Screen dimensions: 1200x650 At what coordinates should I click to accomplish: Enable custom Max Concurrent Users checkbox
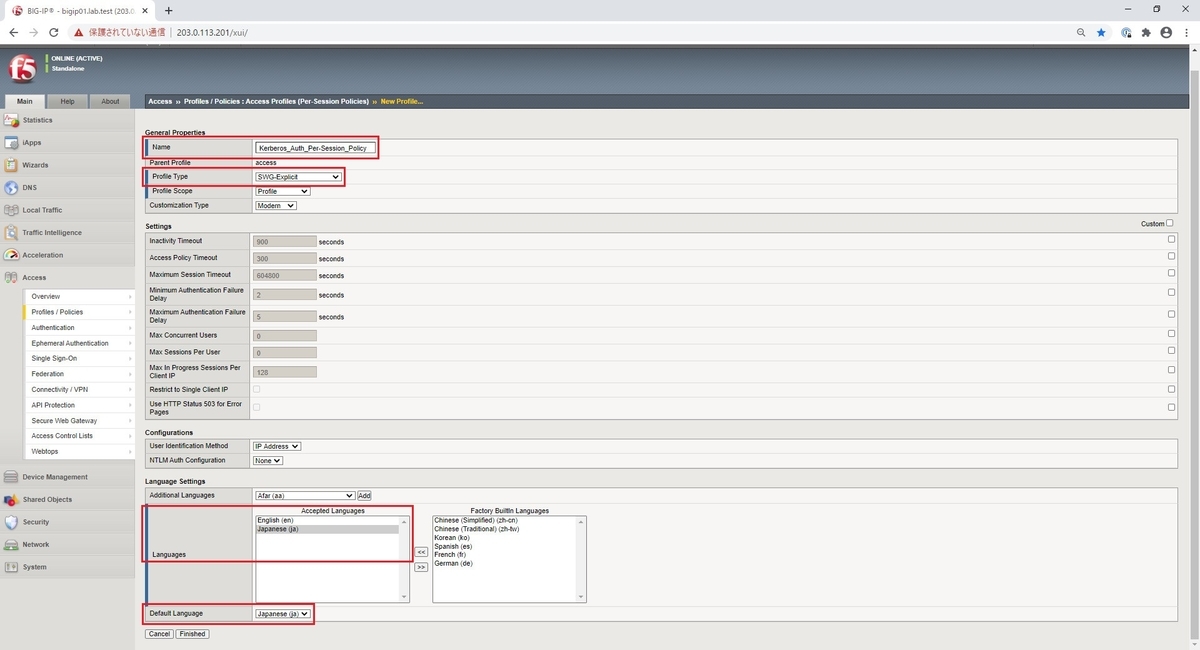[x=1171, y=335]
